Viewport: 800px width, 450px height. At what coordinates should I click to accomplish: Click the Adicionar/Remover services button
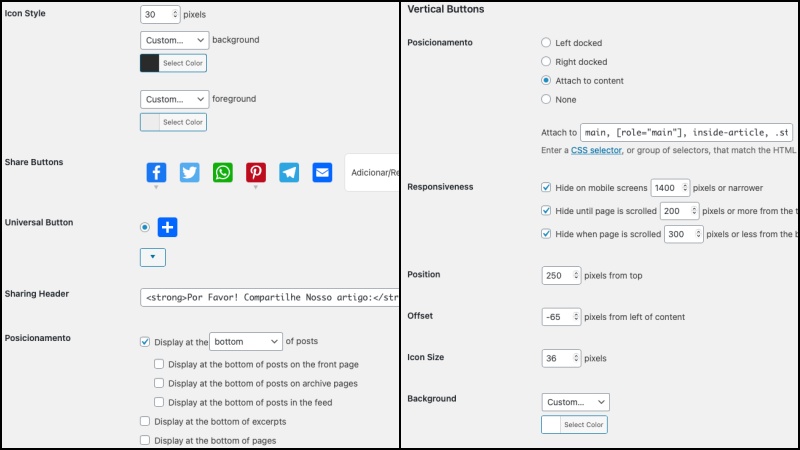[x=372, y=172]
